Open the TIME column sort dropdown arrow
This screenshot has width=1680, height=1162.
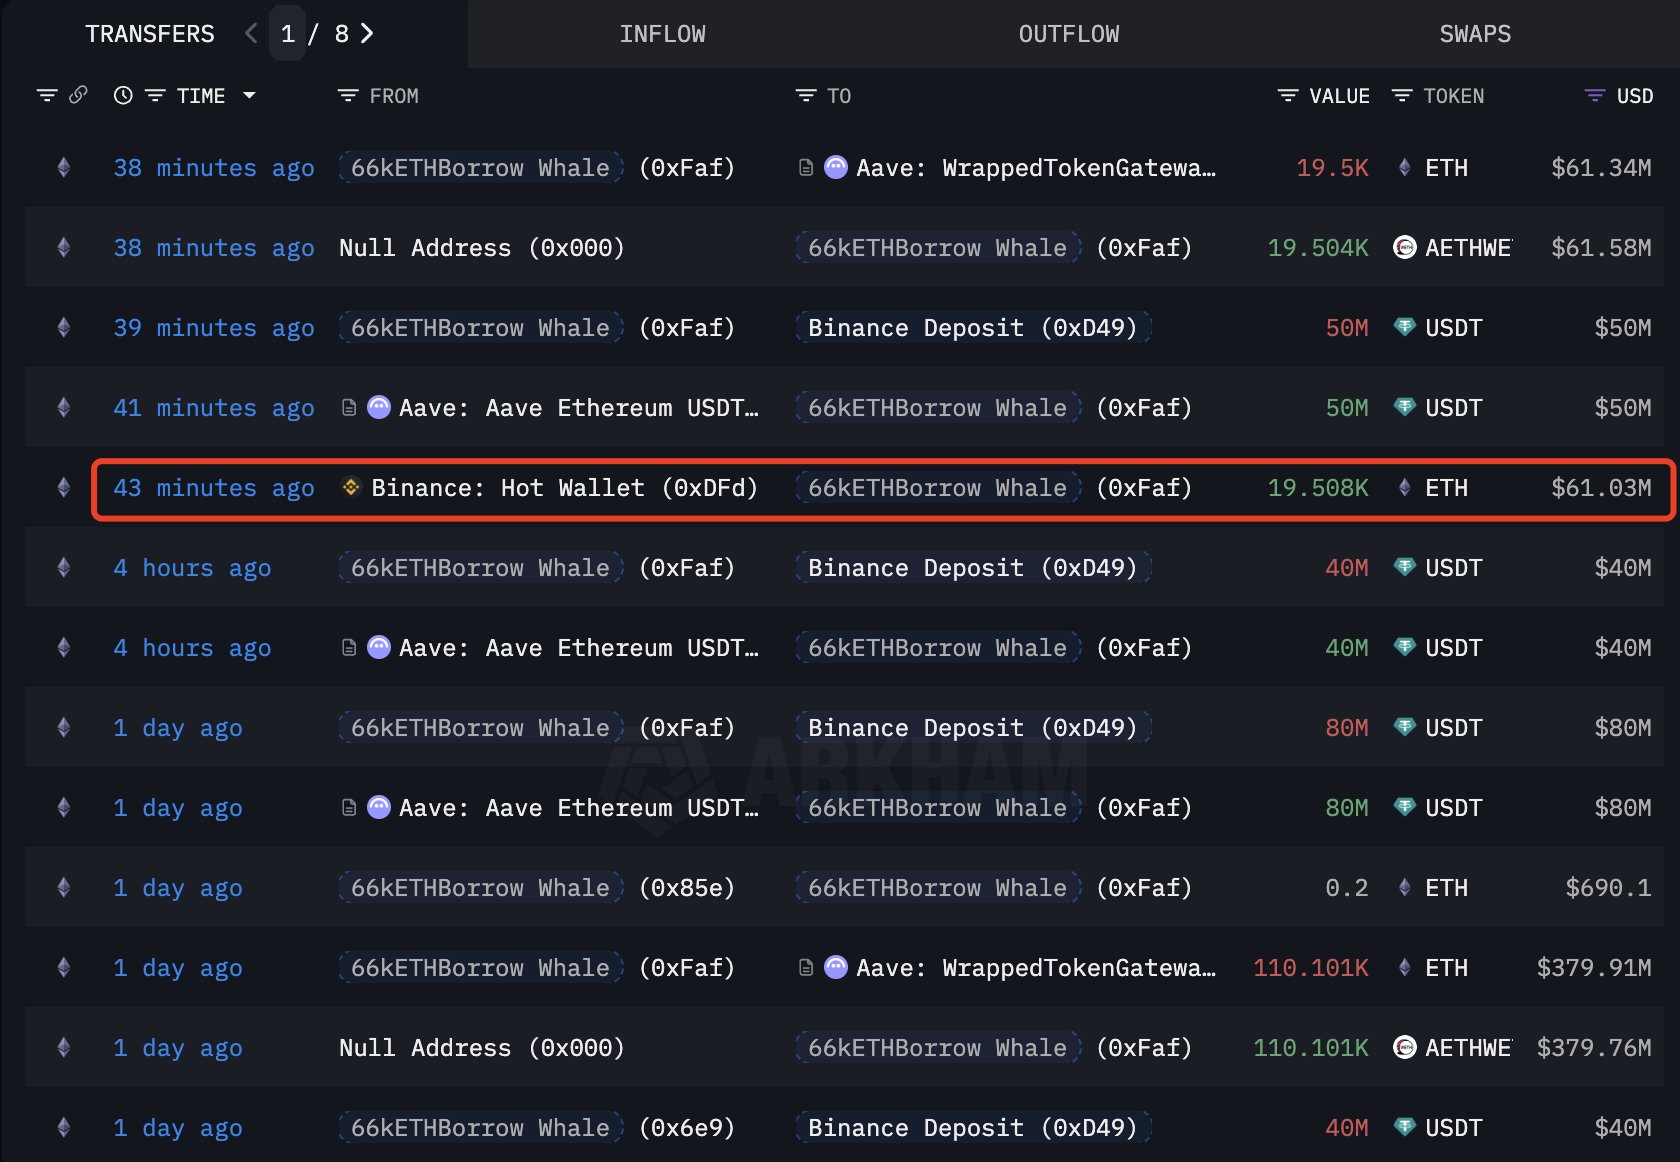[250, 96]
